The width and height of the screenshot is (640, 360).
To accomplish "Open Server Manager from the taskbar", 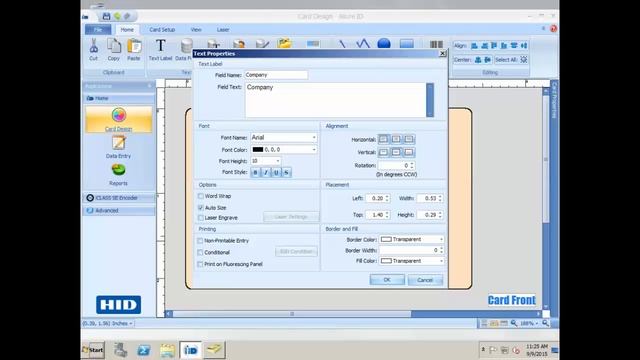I will (x=120, y=350).
